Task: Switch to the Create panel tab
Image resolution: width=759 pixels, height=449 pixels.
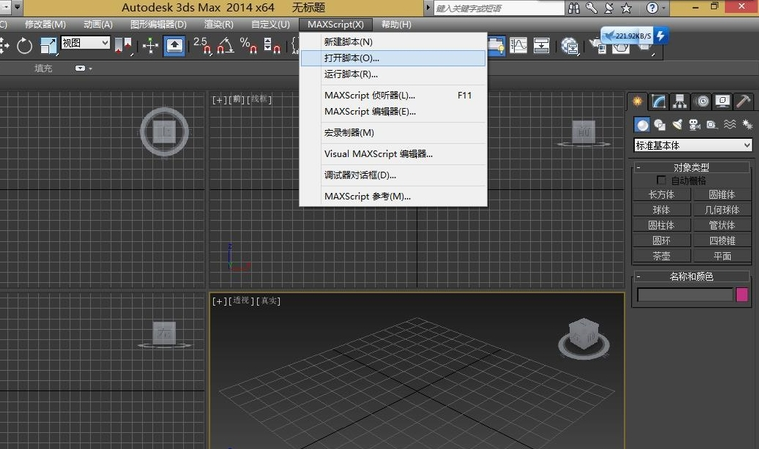Action: 638,101
